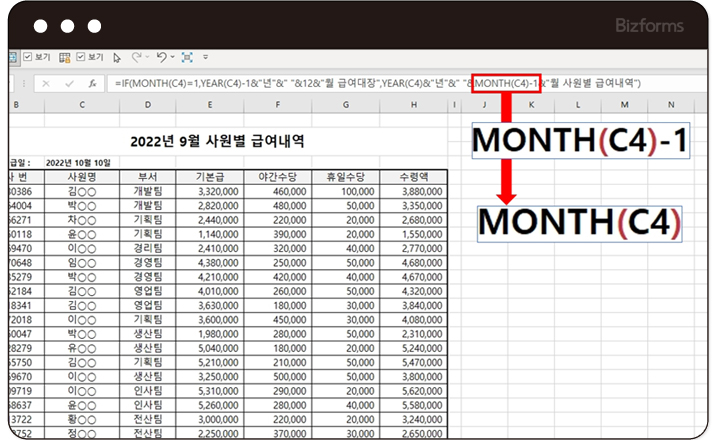Click the formula bar enter checkmark
715x440 pixels.
(69, 83)
